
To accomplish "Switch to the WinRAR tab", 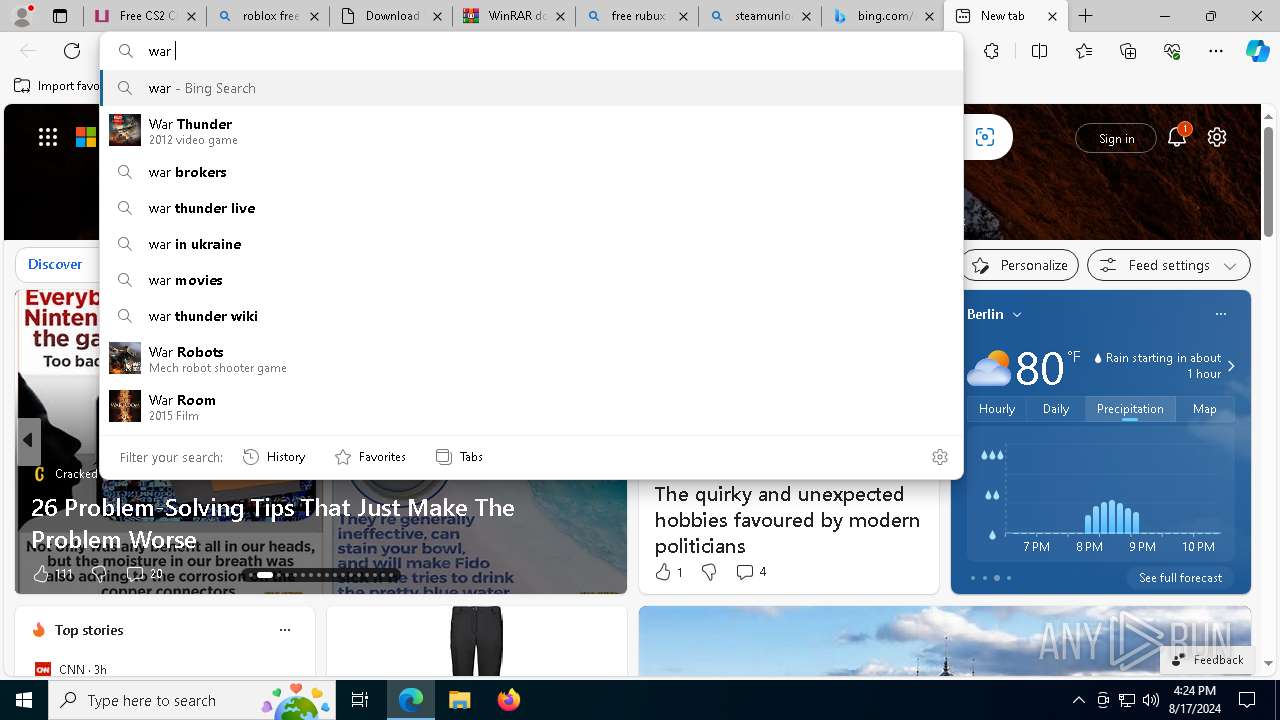I will (514, 16).
